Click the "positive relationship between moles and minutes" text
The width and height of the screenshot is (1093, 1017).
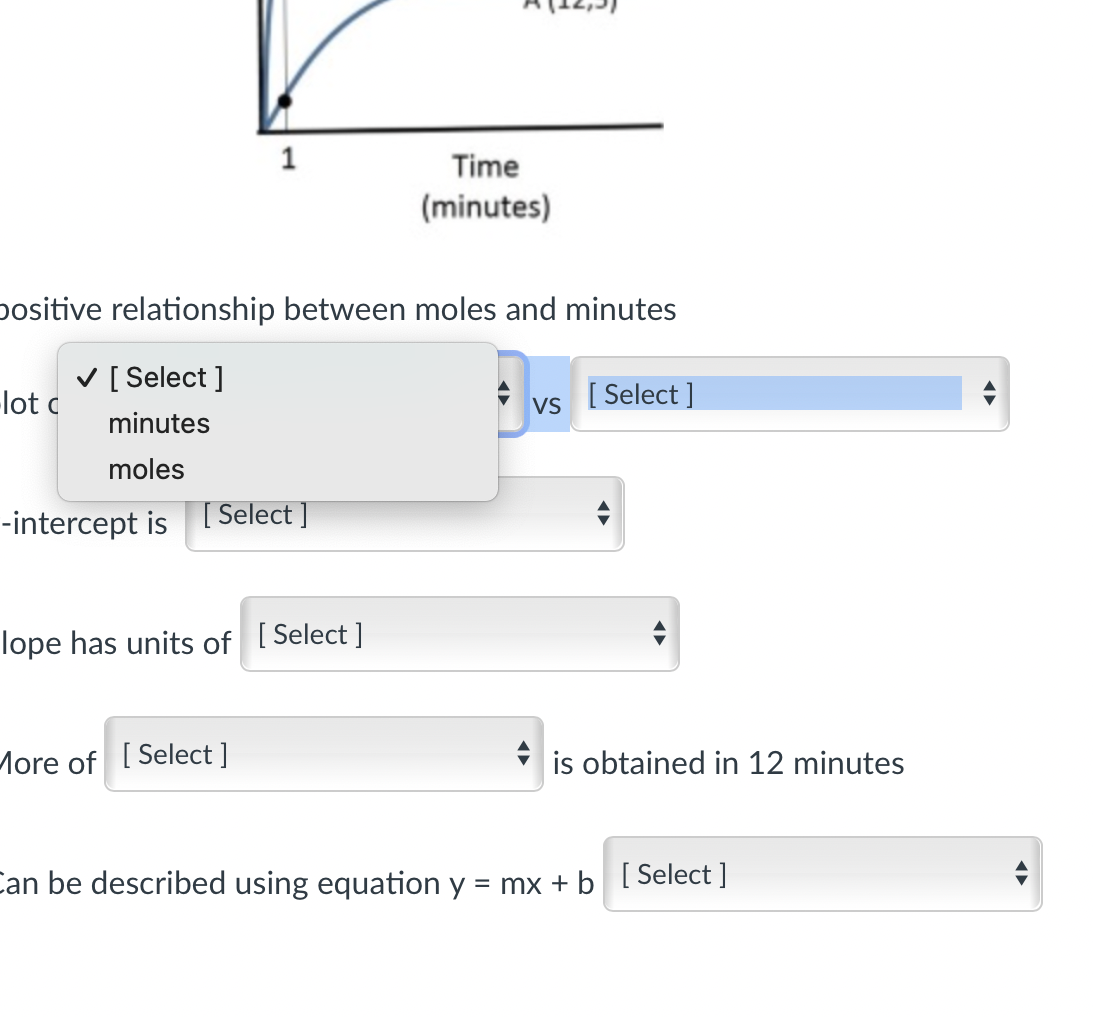click(338, 309)
